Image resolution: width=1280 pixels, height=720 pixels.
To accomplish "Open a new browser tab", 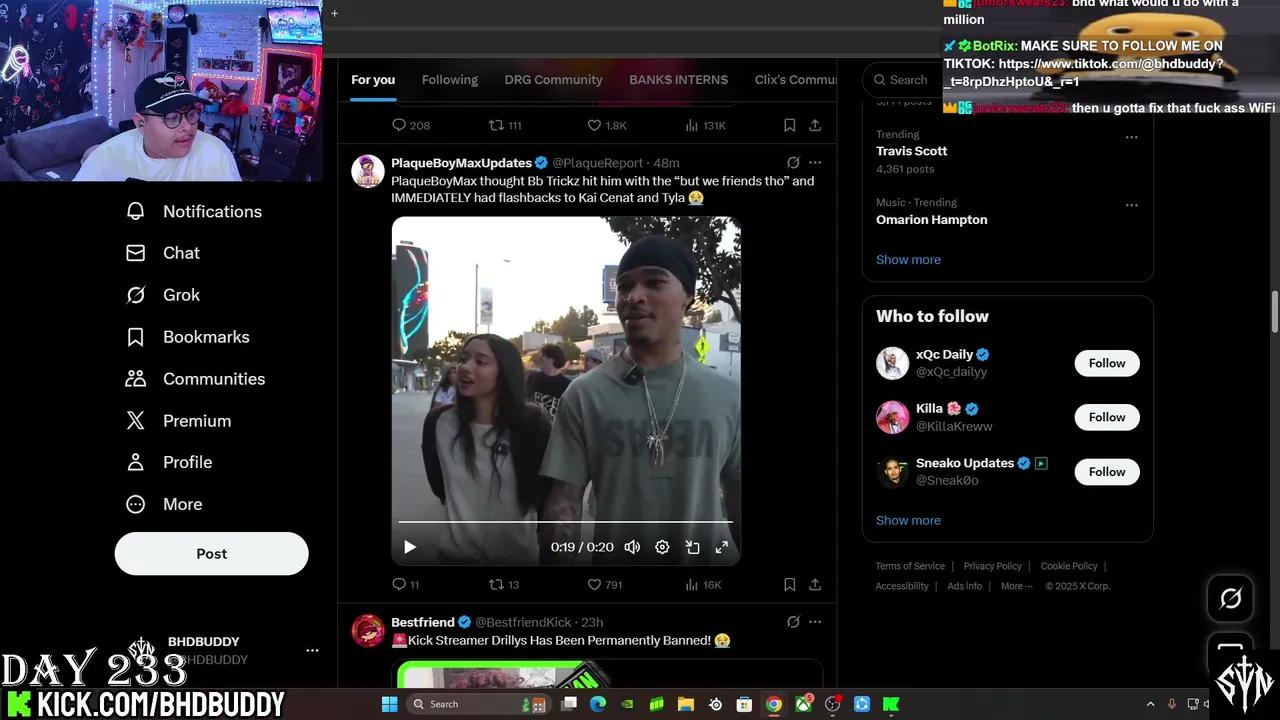I will (x=334, y=13).
